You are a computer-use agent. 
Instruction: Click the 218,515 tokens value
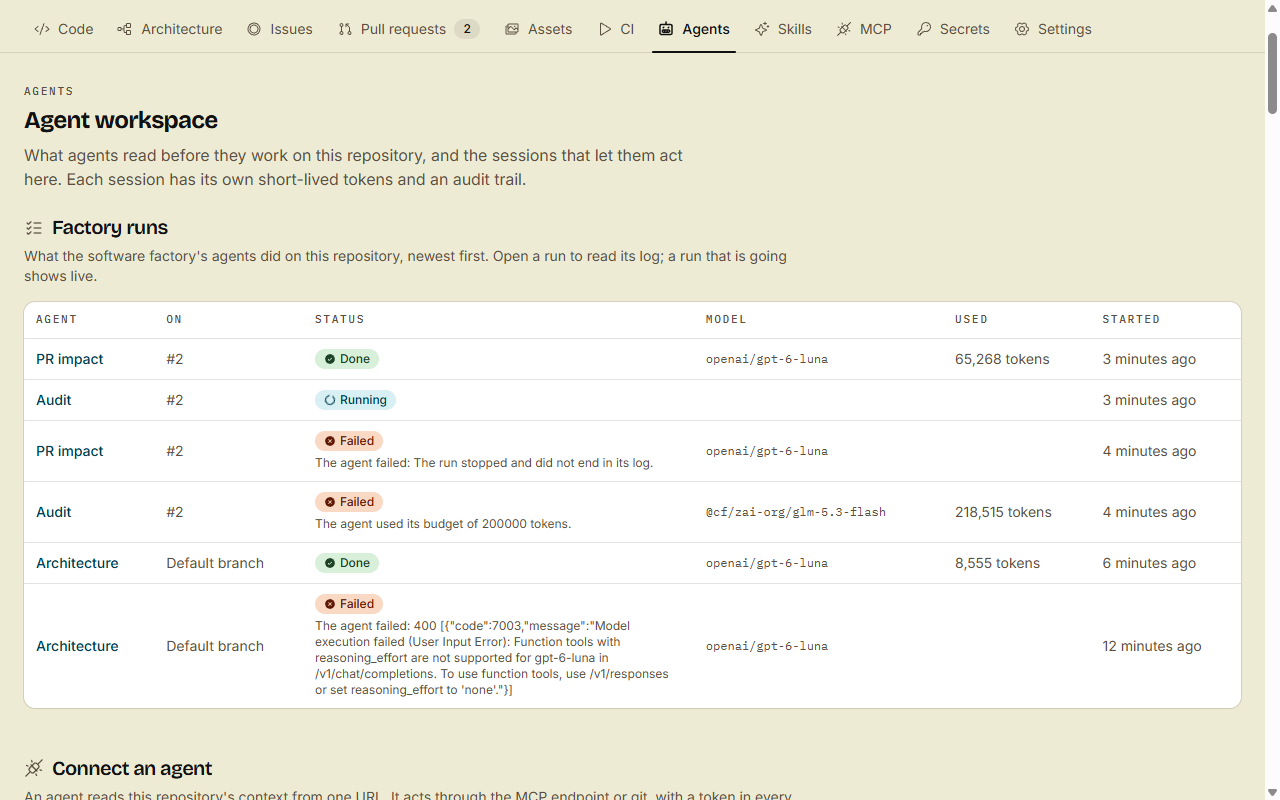(1003, 512)
